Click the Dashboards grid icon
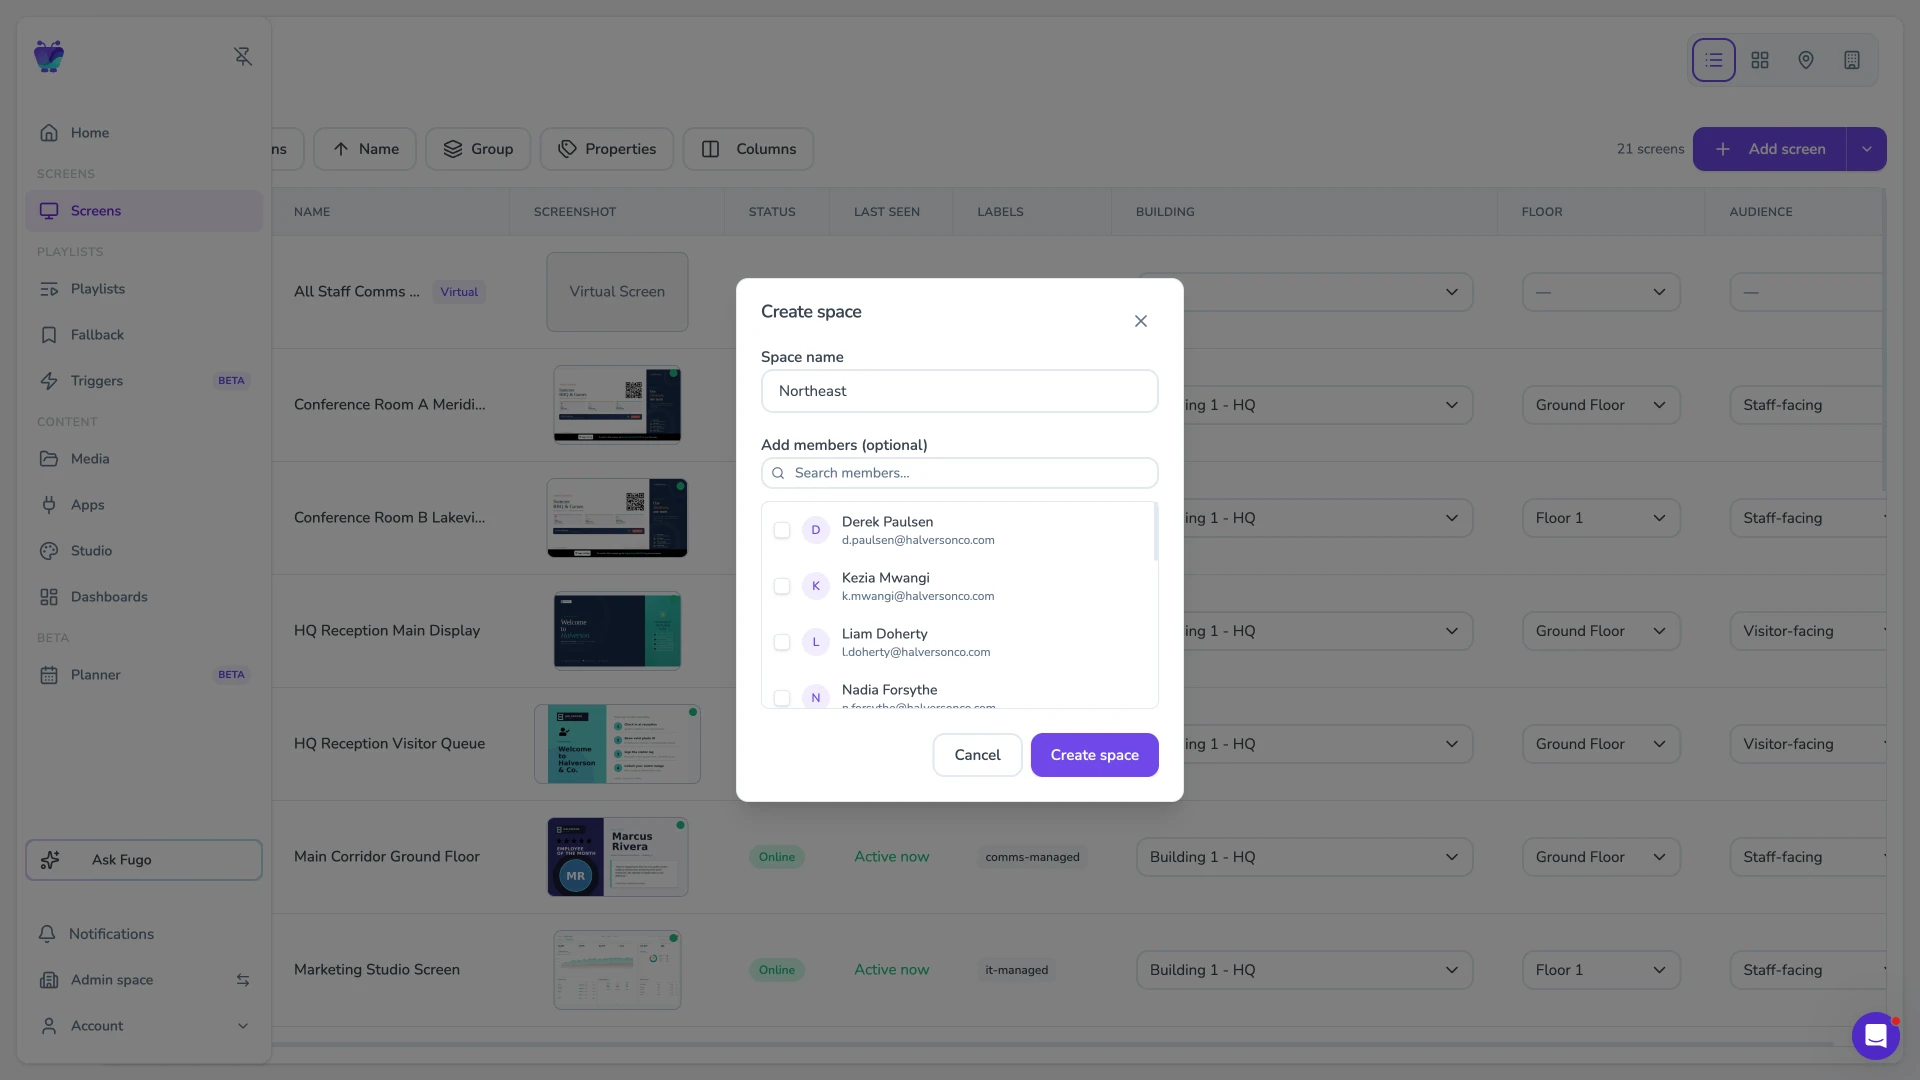The height and width of the screenshot is (1080, 1920). [x=49, y=597]
